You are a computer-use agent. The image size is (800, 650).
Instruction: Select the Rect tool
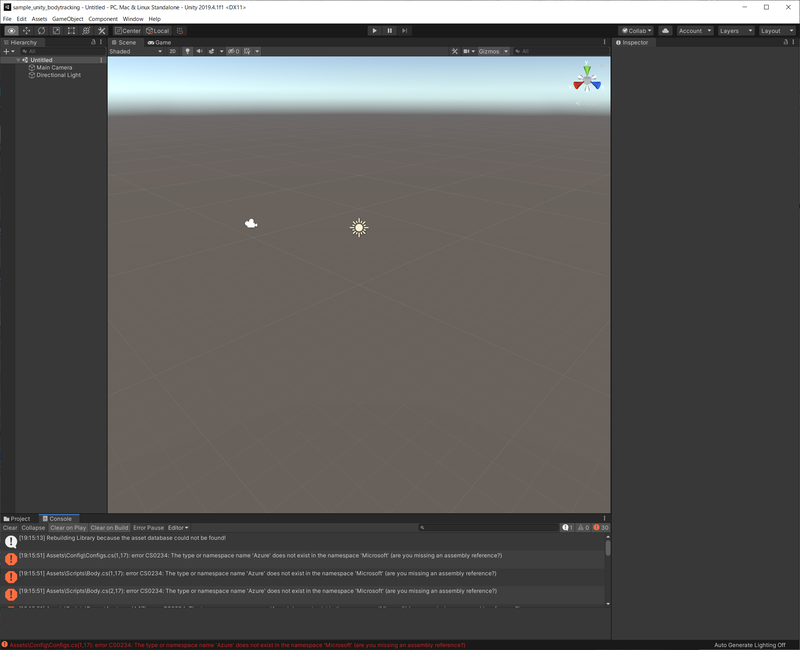point(71,31)
